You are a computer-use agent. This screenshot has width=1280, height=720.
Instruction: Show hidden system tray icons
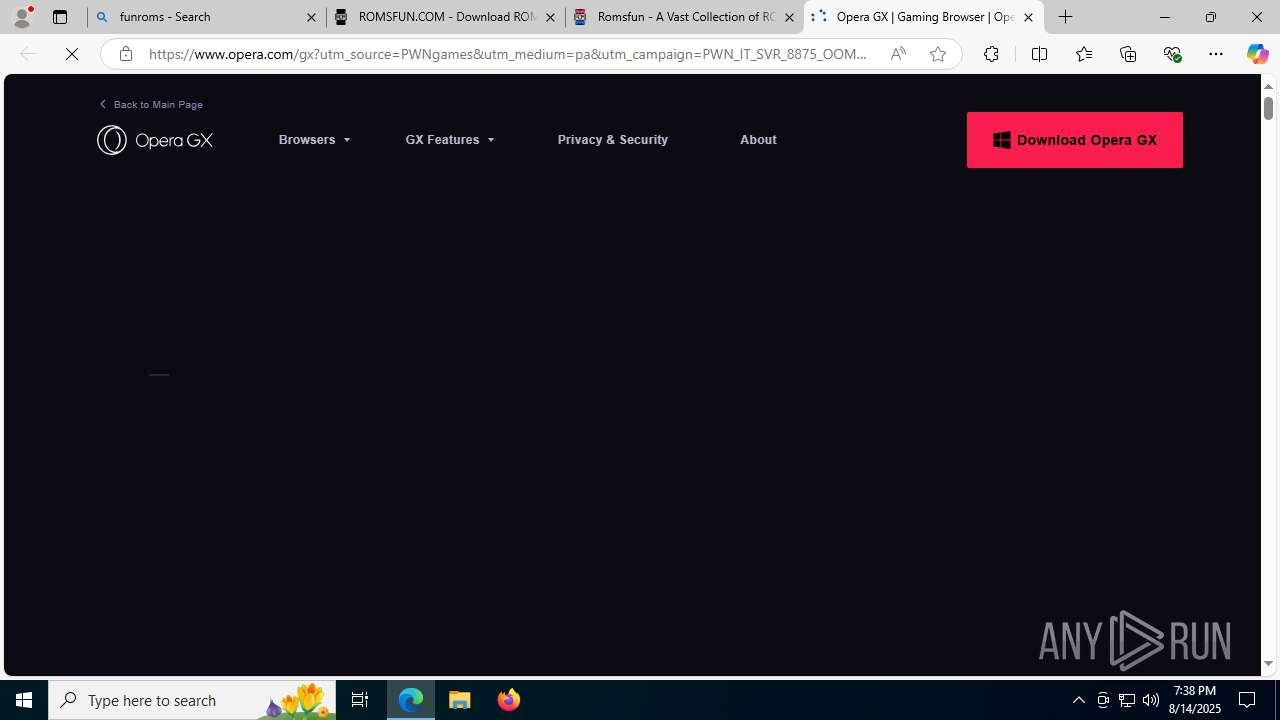1078,700
